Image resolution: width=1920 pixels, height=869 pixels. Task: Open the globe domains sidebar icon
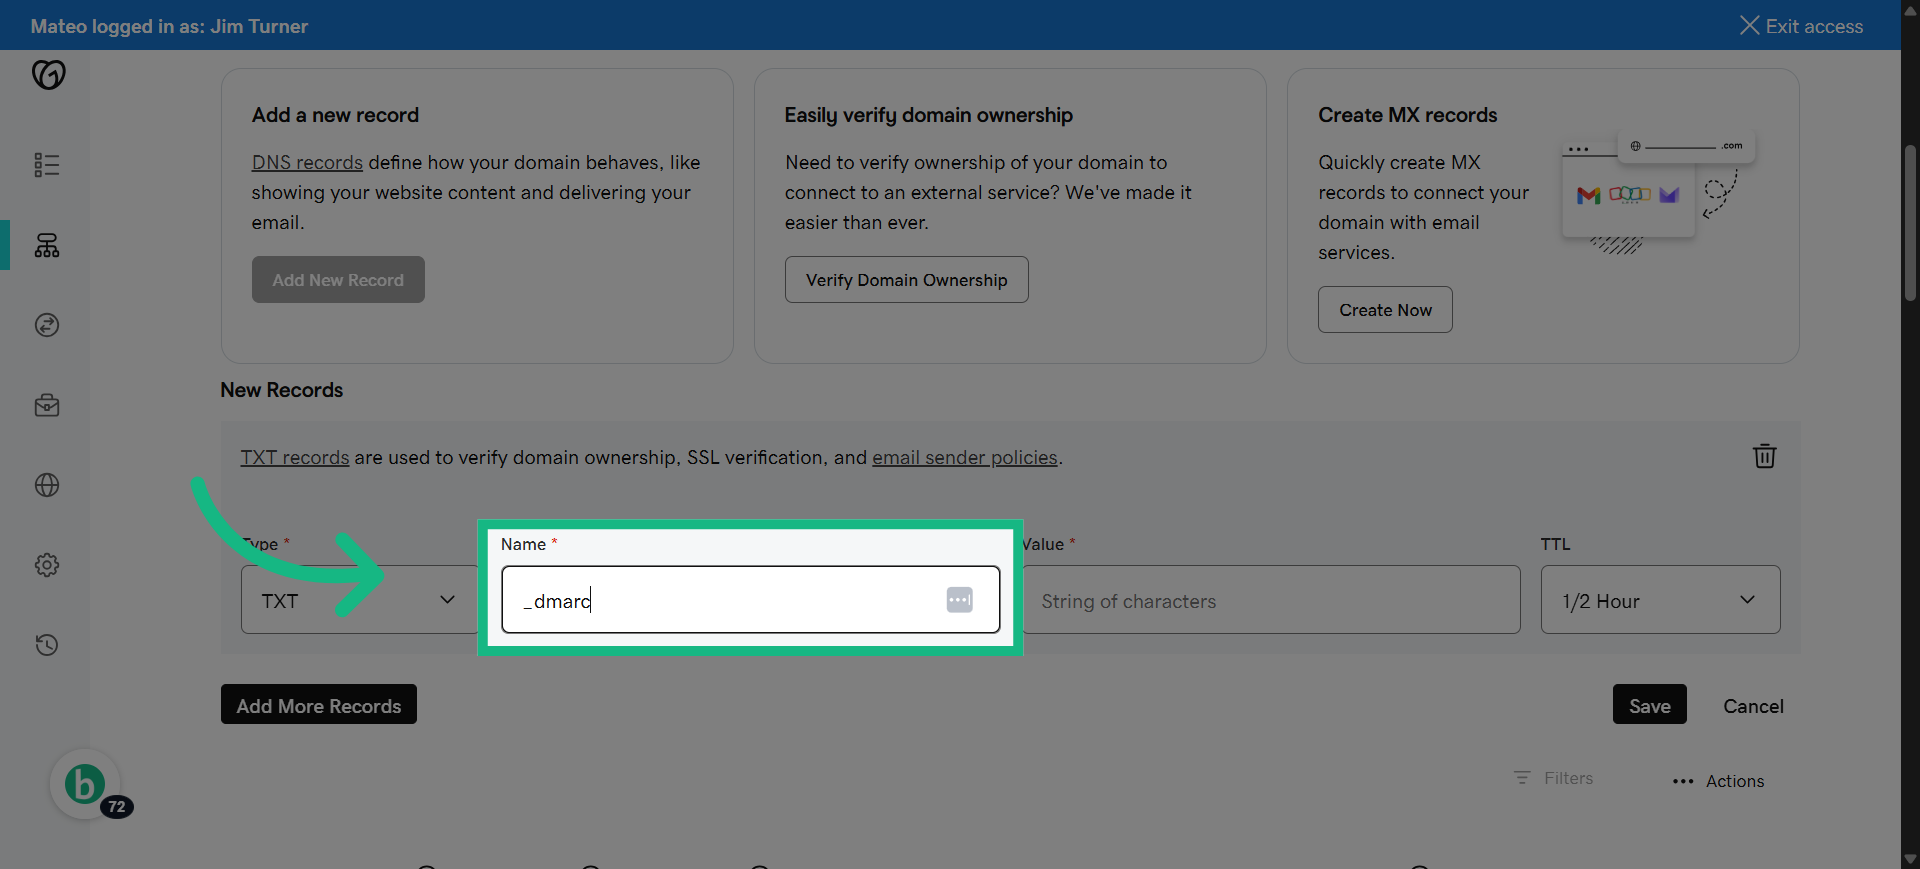click(x=47, y=485)
